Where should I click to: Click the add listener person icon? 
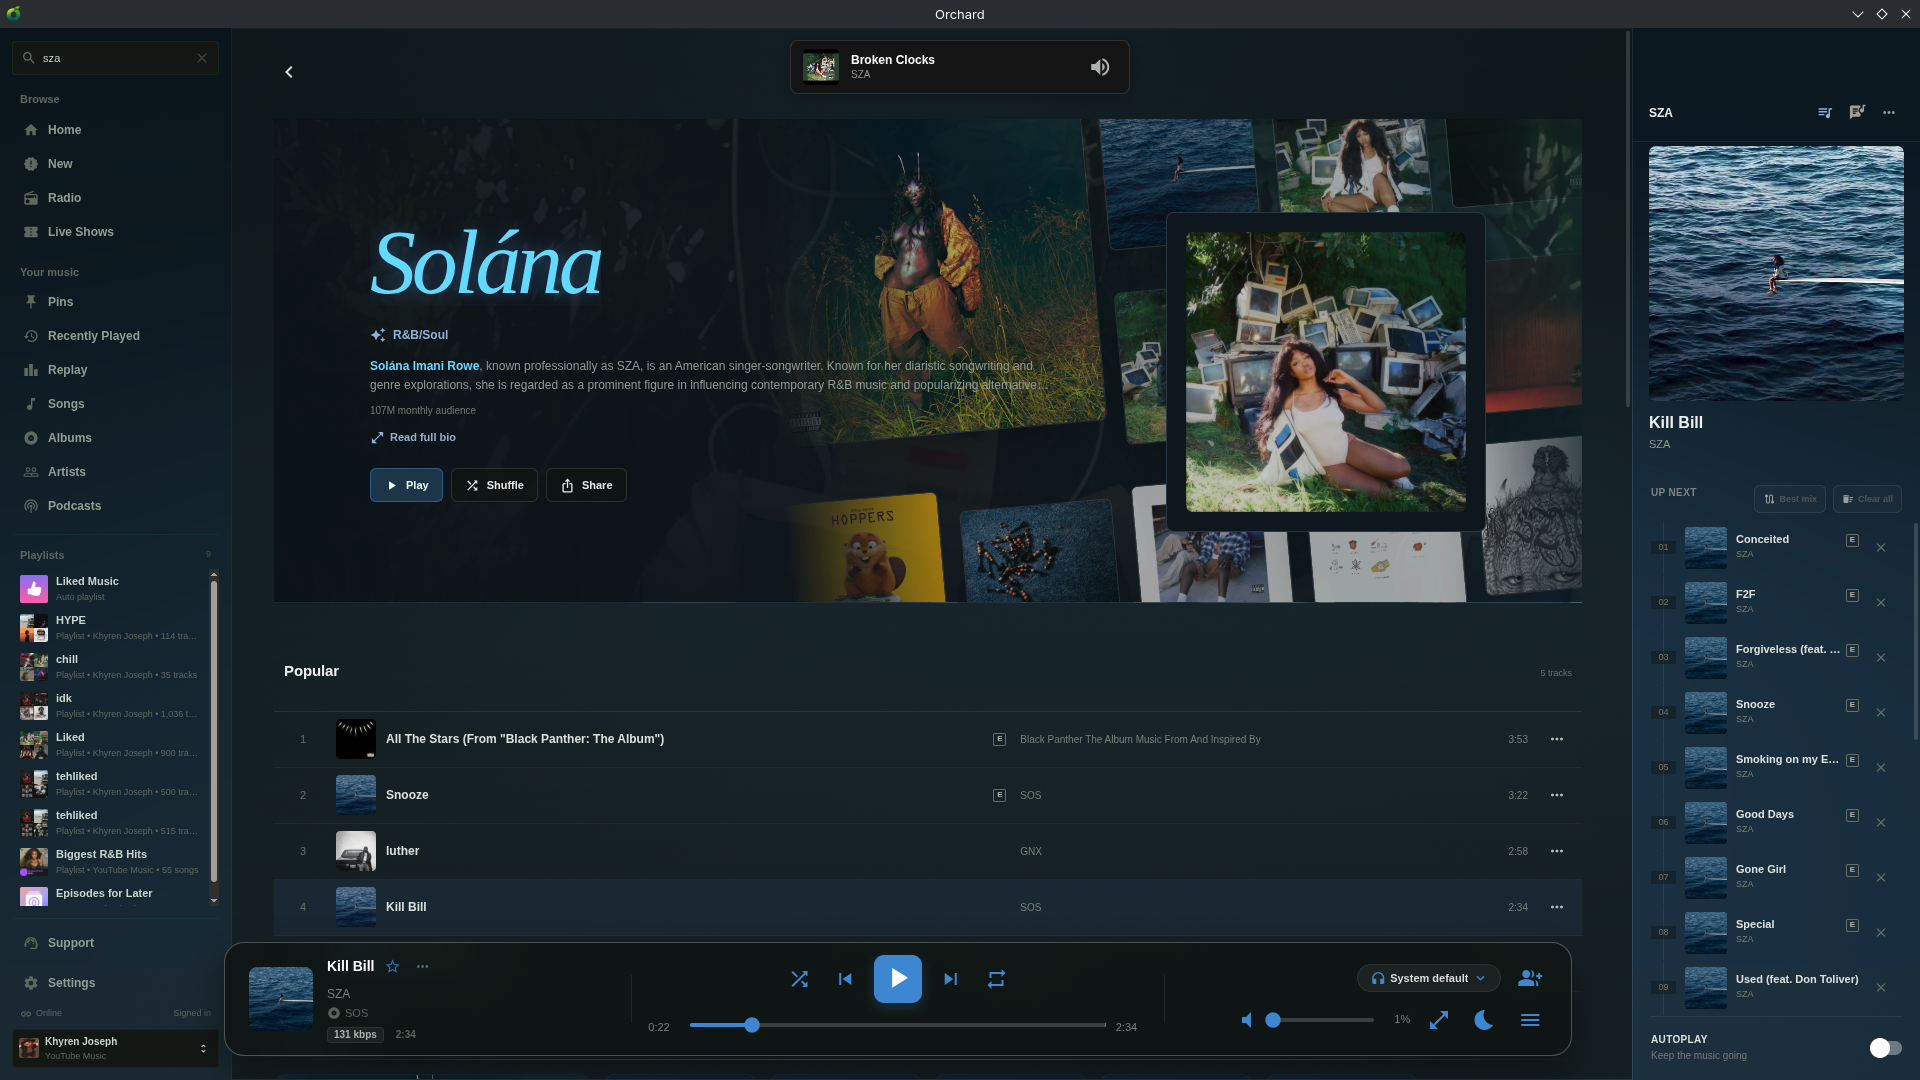click(x=1530, y=978)
